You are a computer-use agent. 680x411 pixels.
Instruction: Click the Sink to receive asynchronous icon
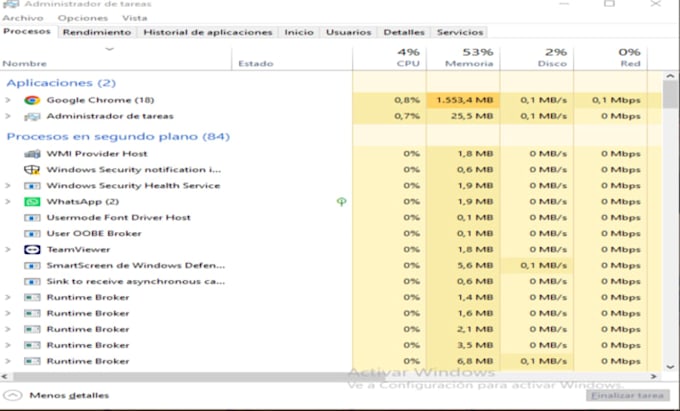tap(32, 281)
